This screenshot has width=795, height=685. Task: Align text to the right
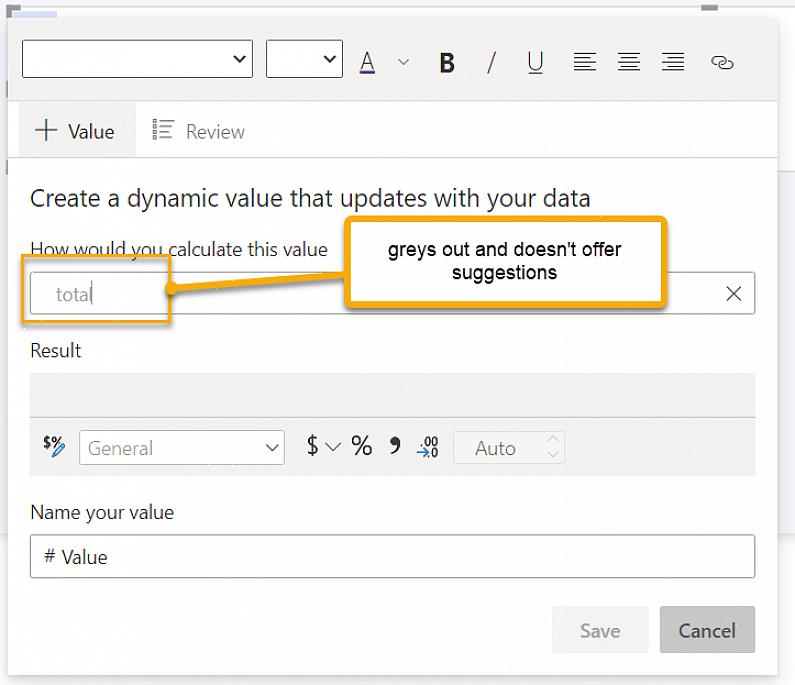[673, 62]
